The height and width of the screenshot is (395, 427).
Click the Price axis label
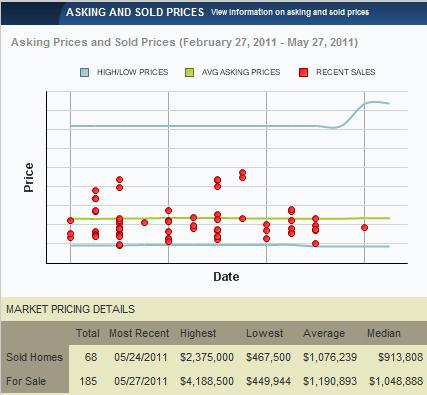coord(29,177)
